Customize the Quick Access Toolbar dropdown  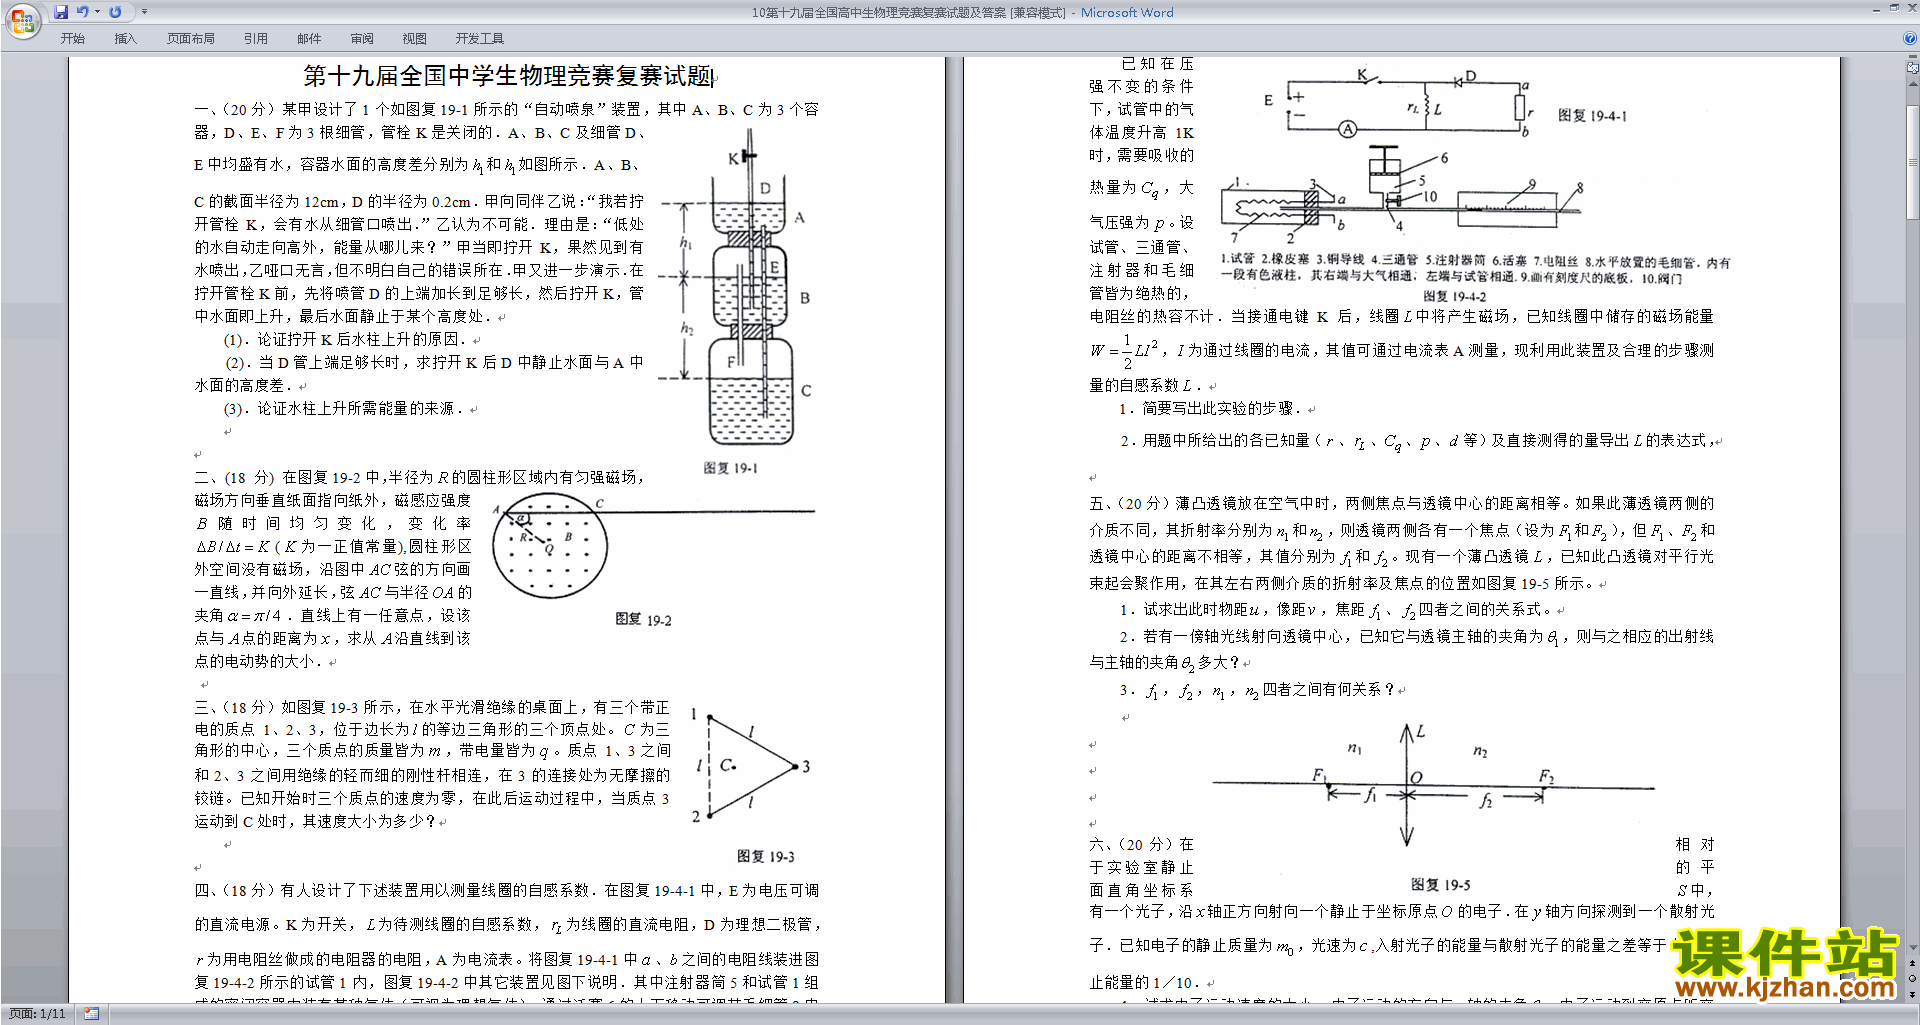pyautogui.click(x=144, y=12)
